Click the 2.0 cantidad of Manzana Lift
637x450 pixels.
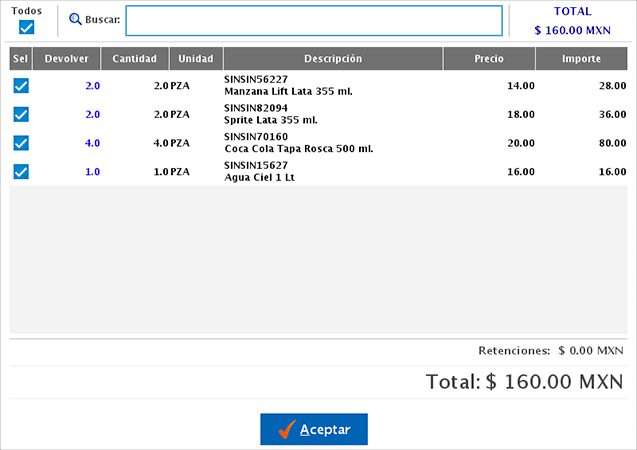(161, 86)
